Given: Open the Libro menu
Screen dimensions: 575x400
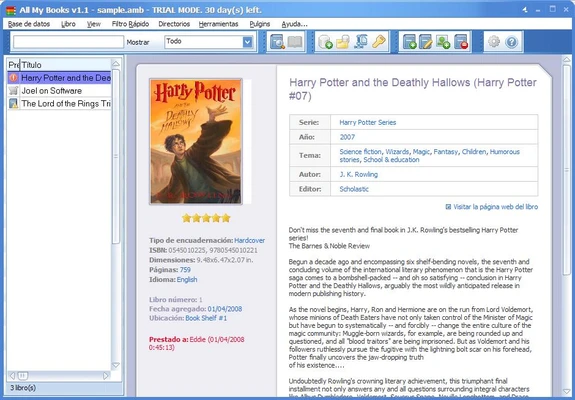Looking at the screenshot, I should 68,24.
